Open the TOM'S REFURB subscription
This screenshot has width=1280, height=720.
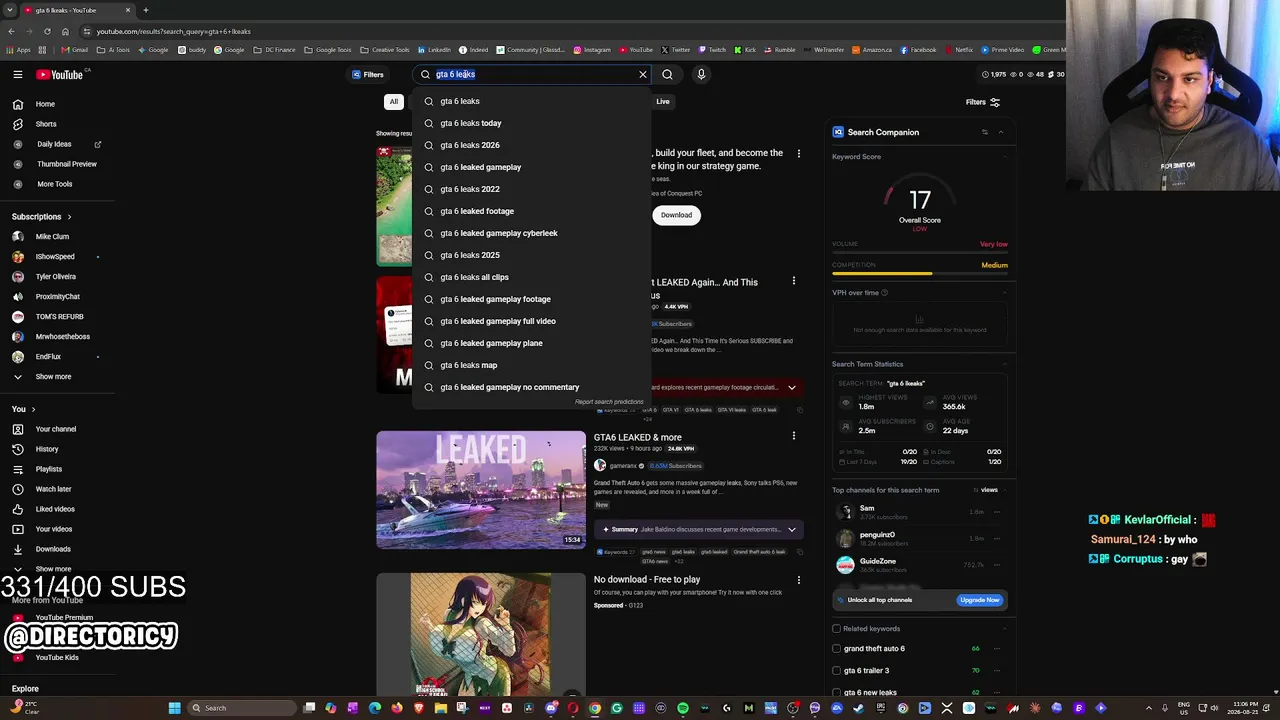58,316
